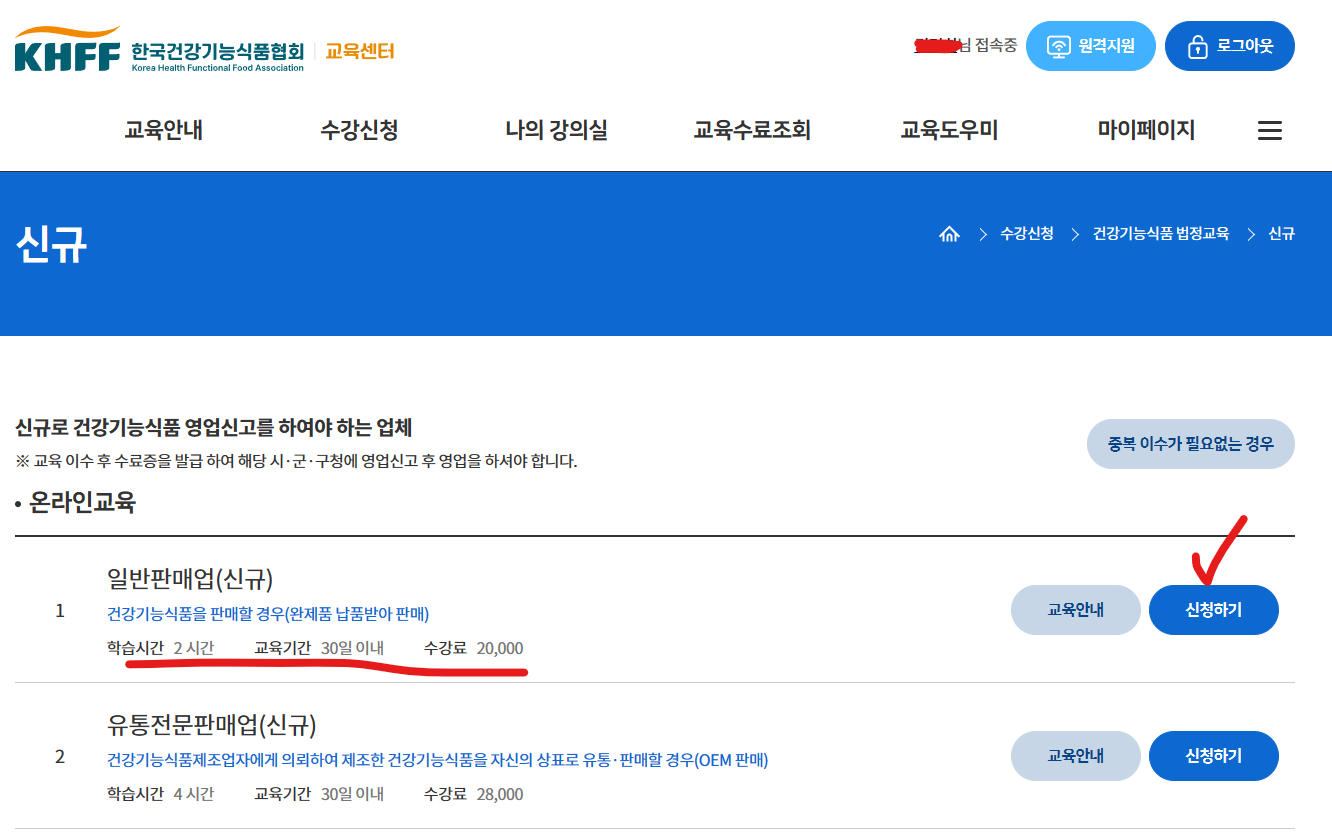Viewport: 1332px width, 837px height.
Task: Click 건강기능식품 법정교육 in the breadcrumb
Action: coord(1163,233)
